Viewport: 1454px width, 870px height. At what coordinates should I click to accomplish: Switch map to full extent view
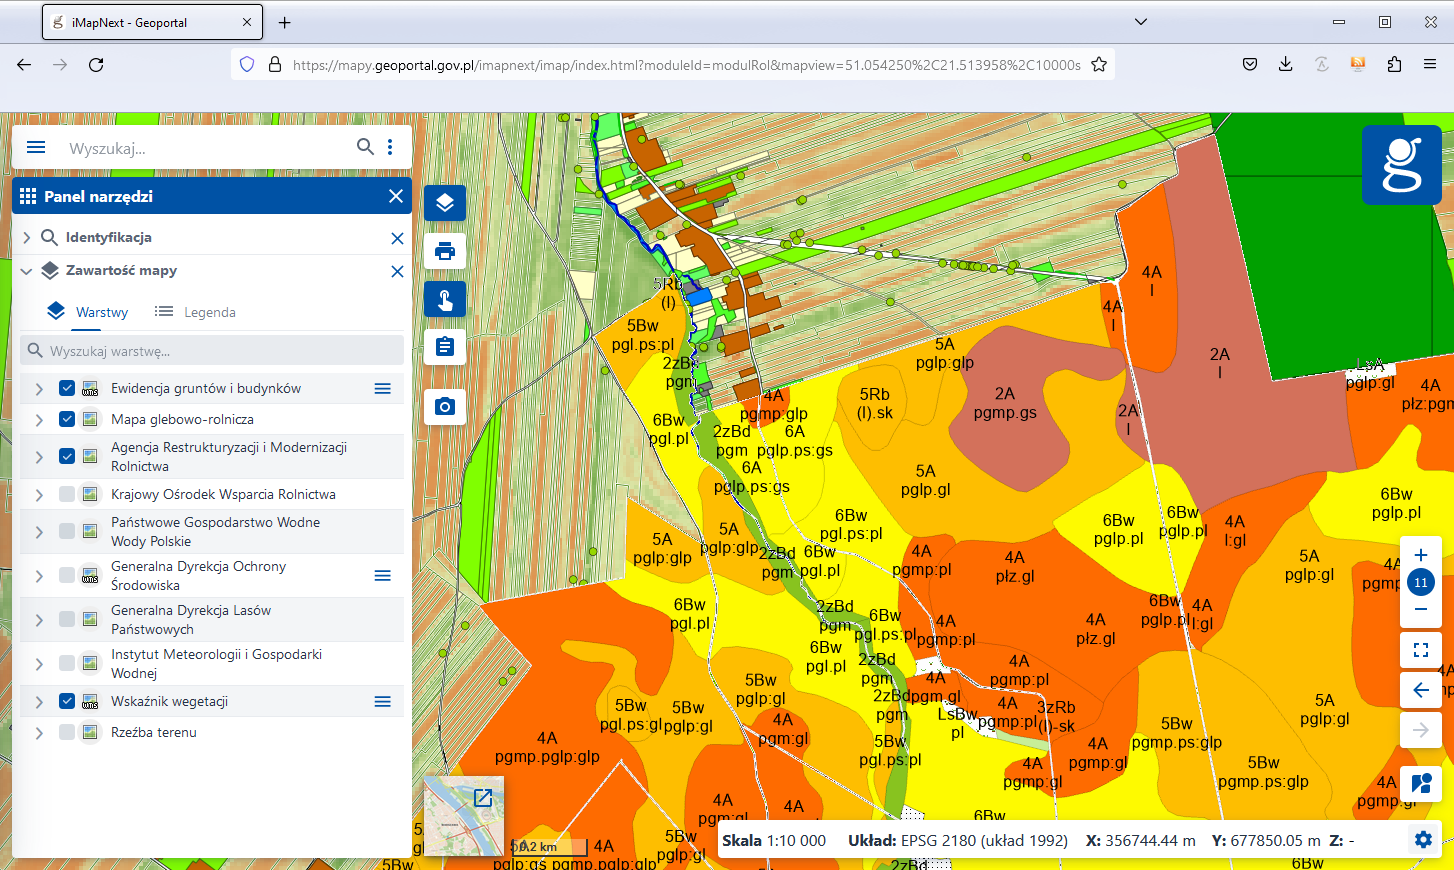coord(1420,650)
